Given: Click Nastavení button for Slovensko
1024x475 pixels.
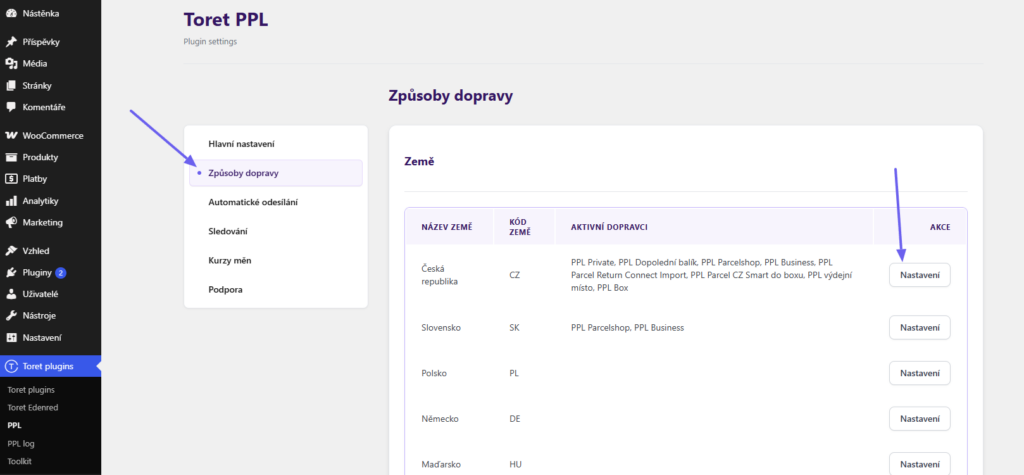Looking at the screenshot, I should tap(920, 327).
